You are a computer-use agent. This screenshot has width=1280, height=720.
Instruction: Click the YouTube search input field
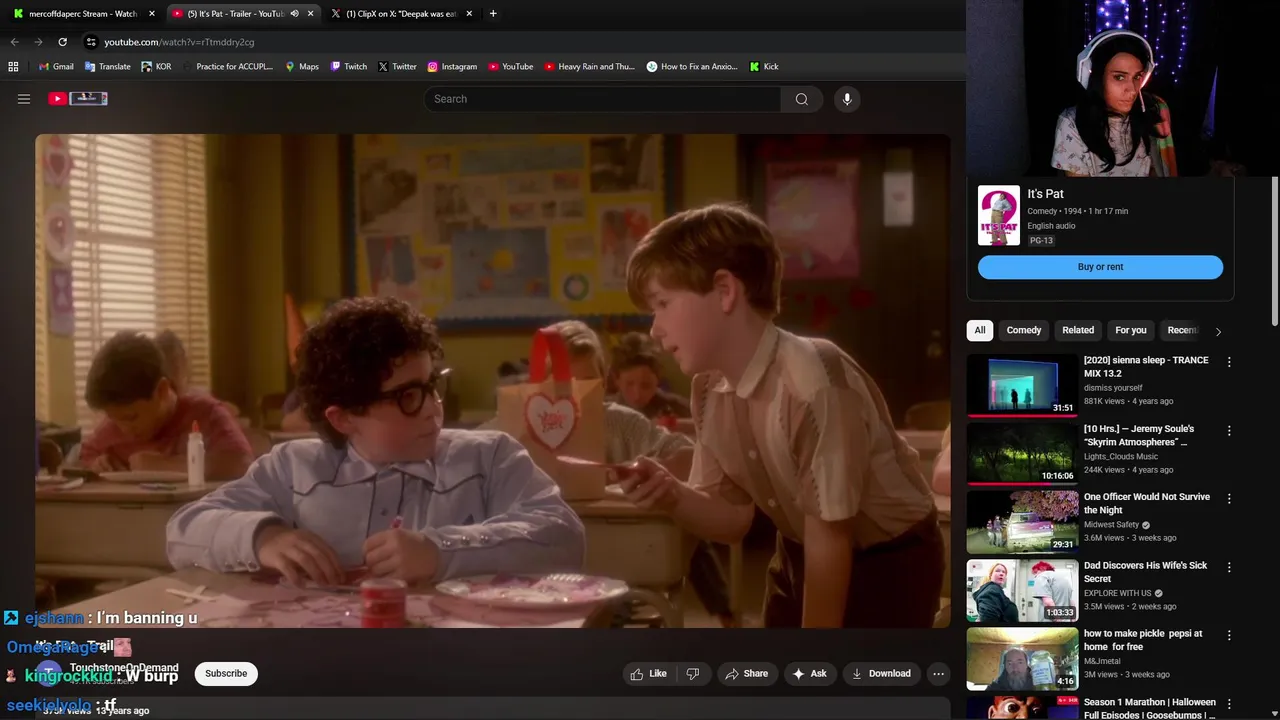click(x=603, y=99)
